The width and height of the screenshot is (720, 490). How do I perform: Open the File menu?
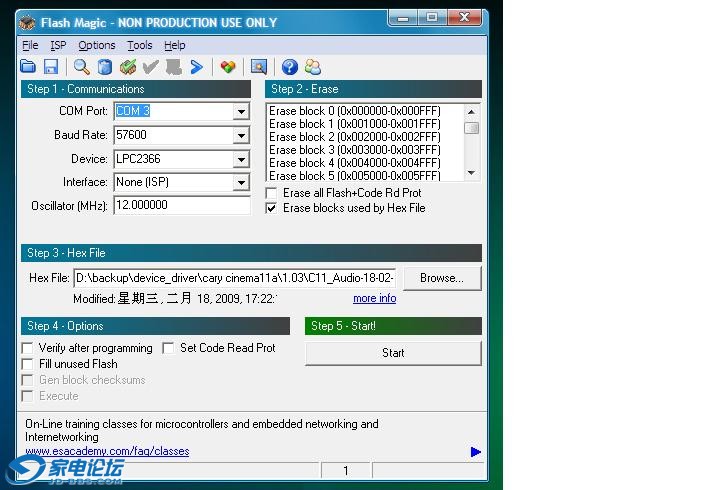pyautogui.click(x=30, y=45)
